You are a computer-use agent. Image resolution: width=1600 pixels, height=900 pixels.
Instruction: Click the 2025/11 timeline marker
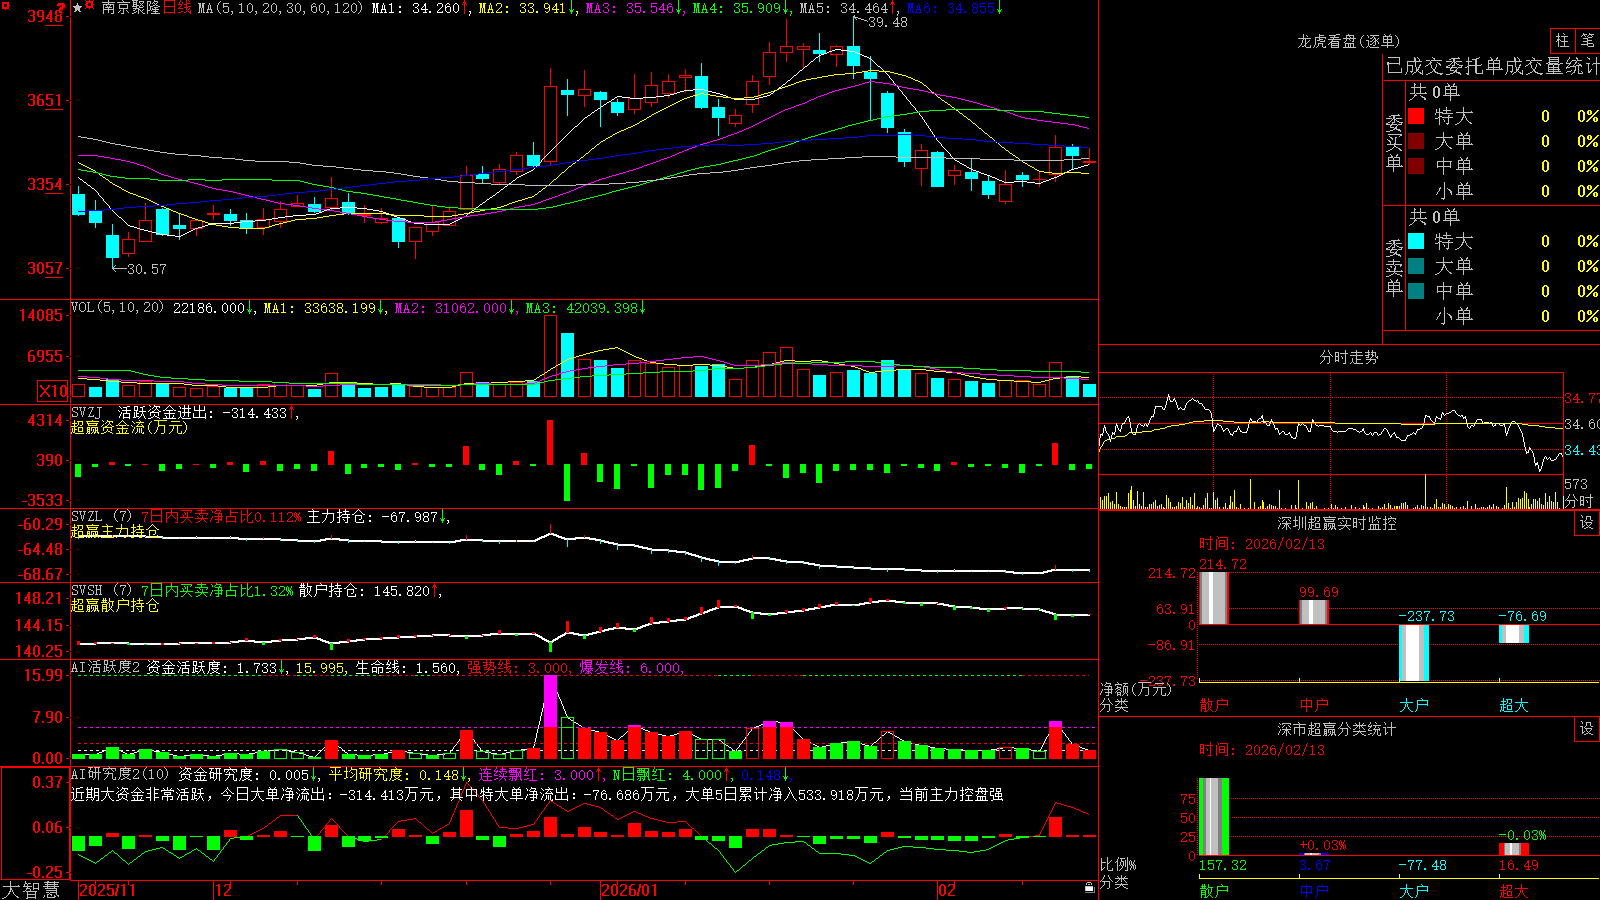107,890
